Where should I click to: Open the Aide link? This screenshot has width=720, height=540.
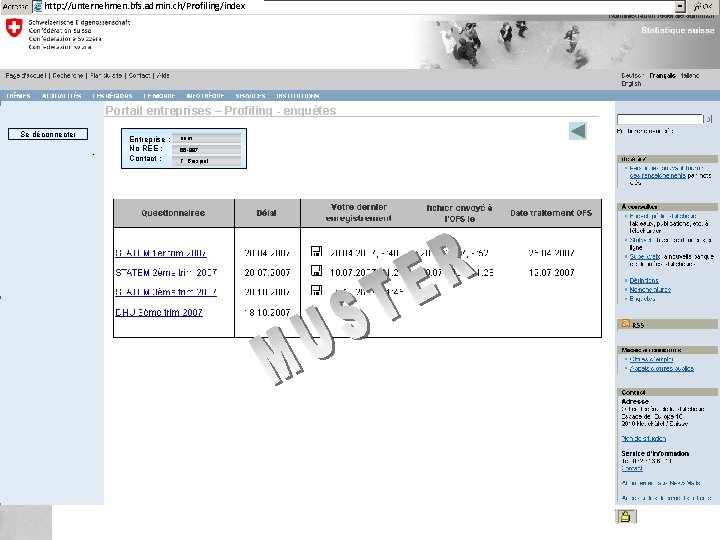tap(163, 75)
